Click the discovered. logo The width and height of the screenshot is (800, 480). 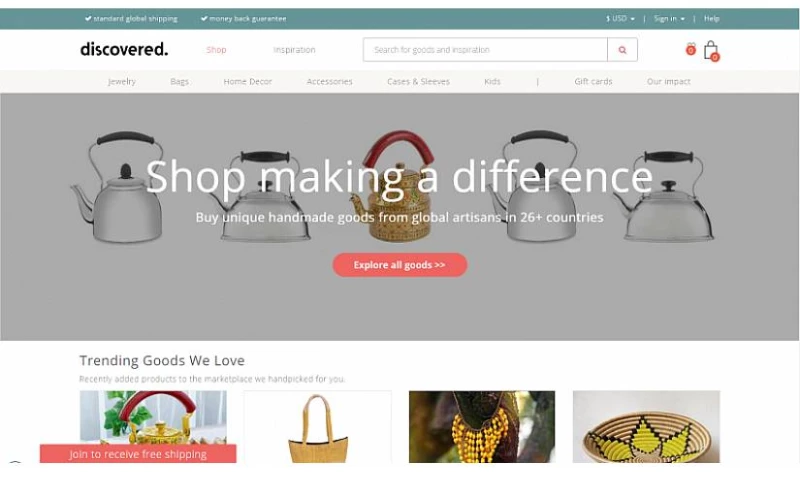tap(124, 49)
